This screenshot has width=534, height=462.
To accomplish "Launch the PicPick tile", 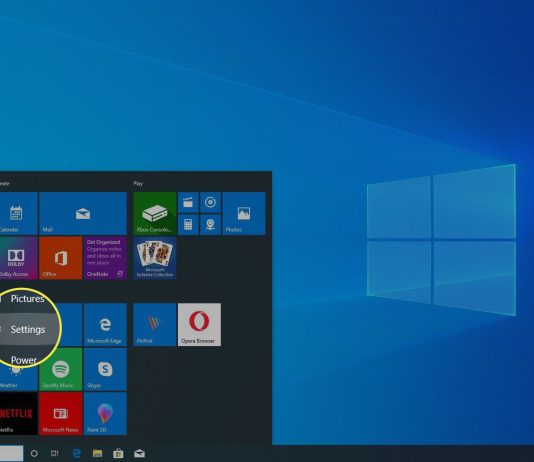I will coord(155,325).
